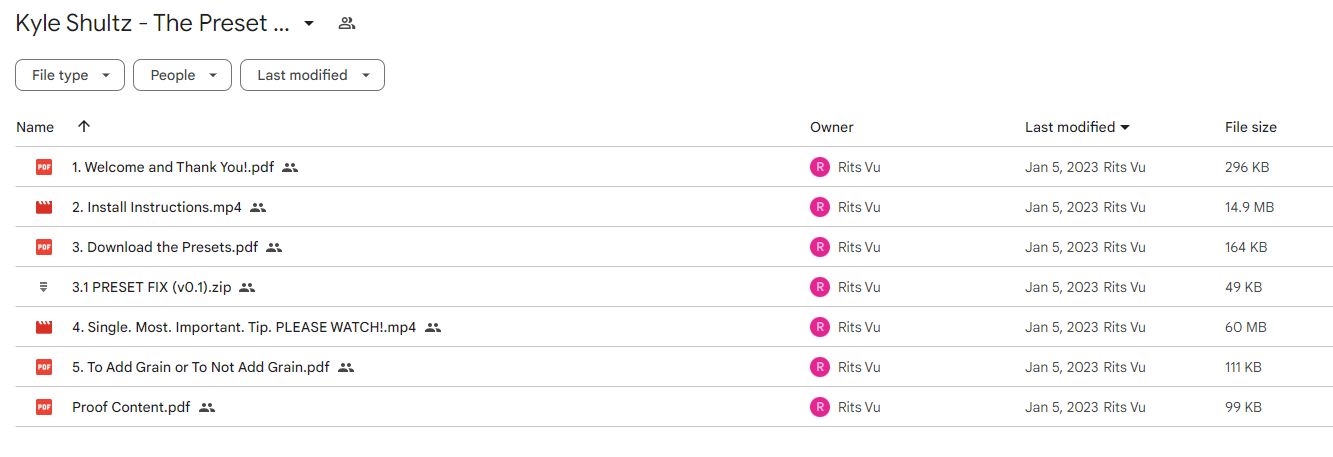Open the People filter dropdown
Viewport: 1333px width, 457px height.
coord(182,75)
